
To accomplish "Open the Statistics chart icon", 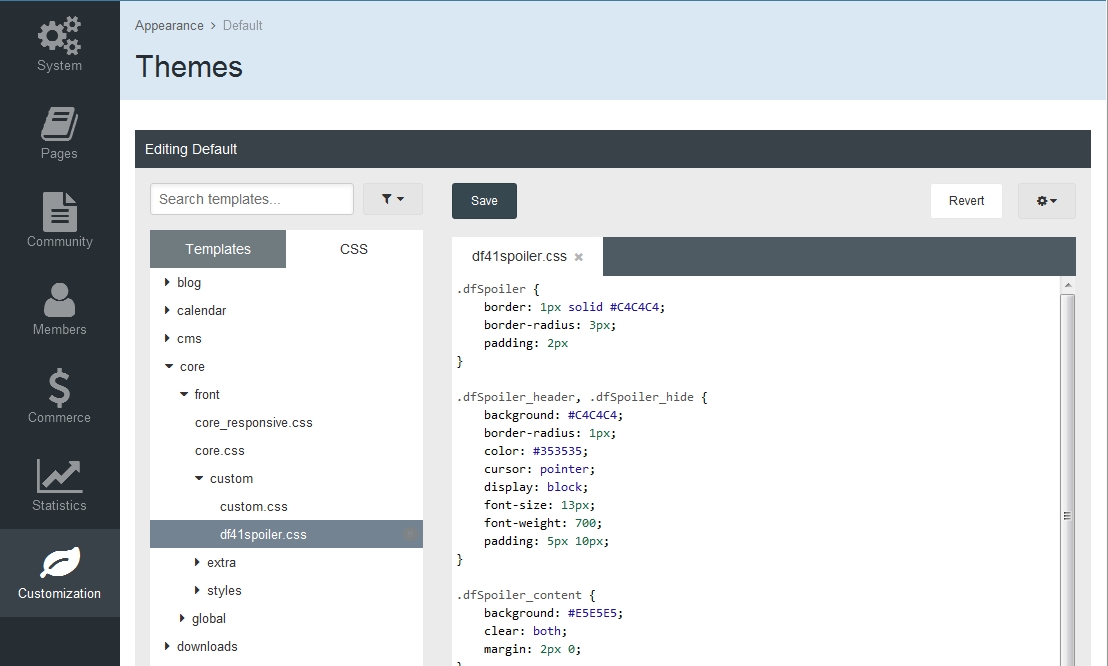I will (x=59, y=476).
